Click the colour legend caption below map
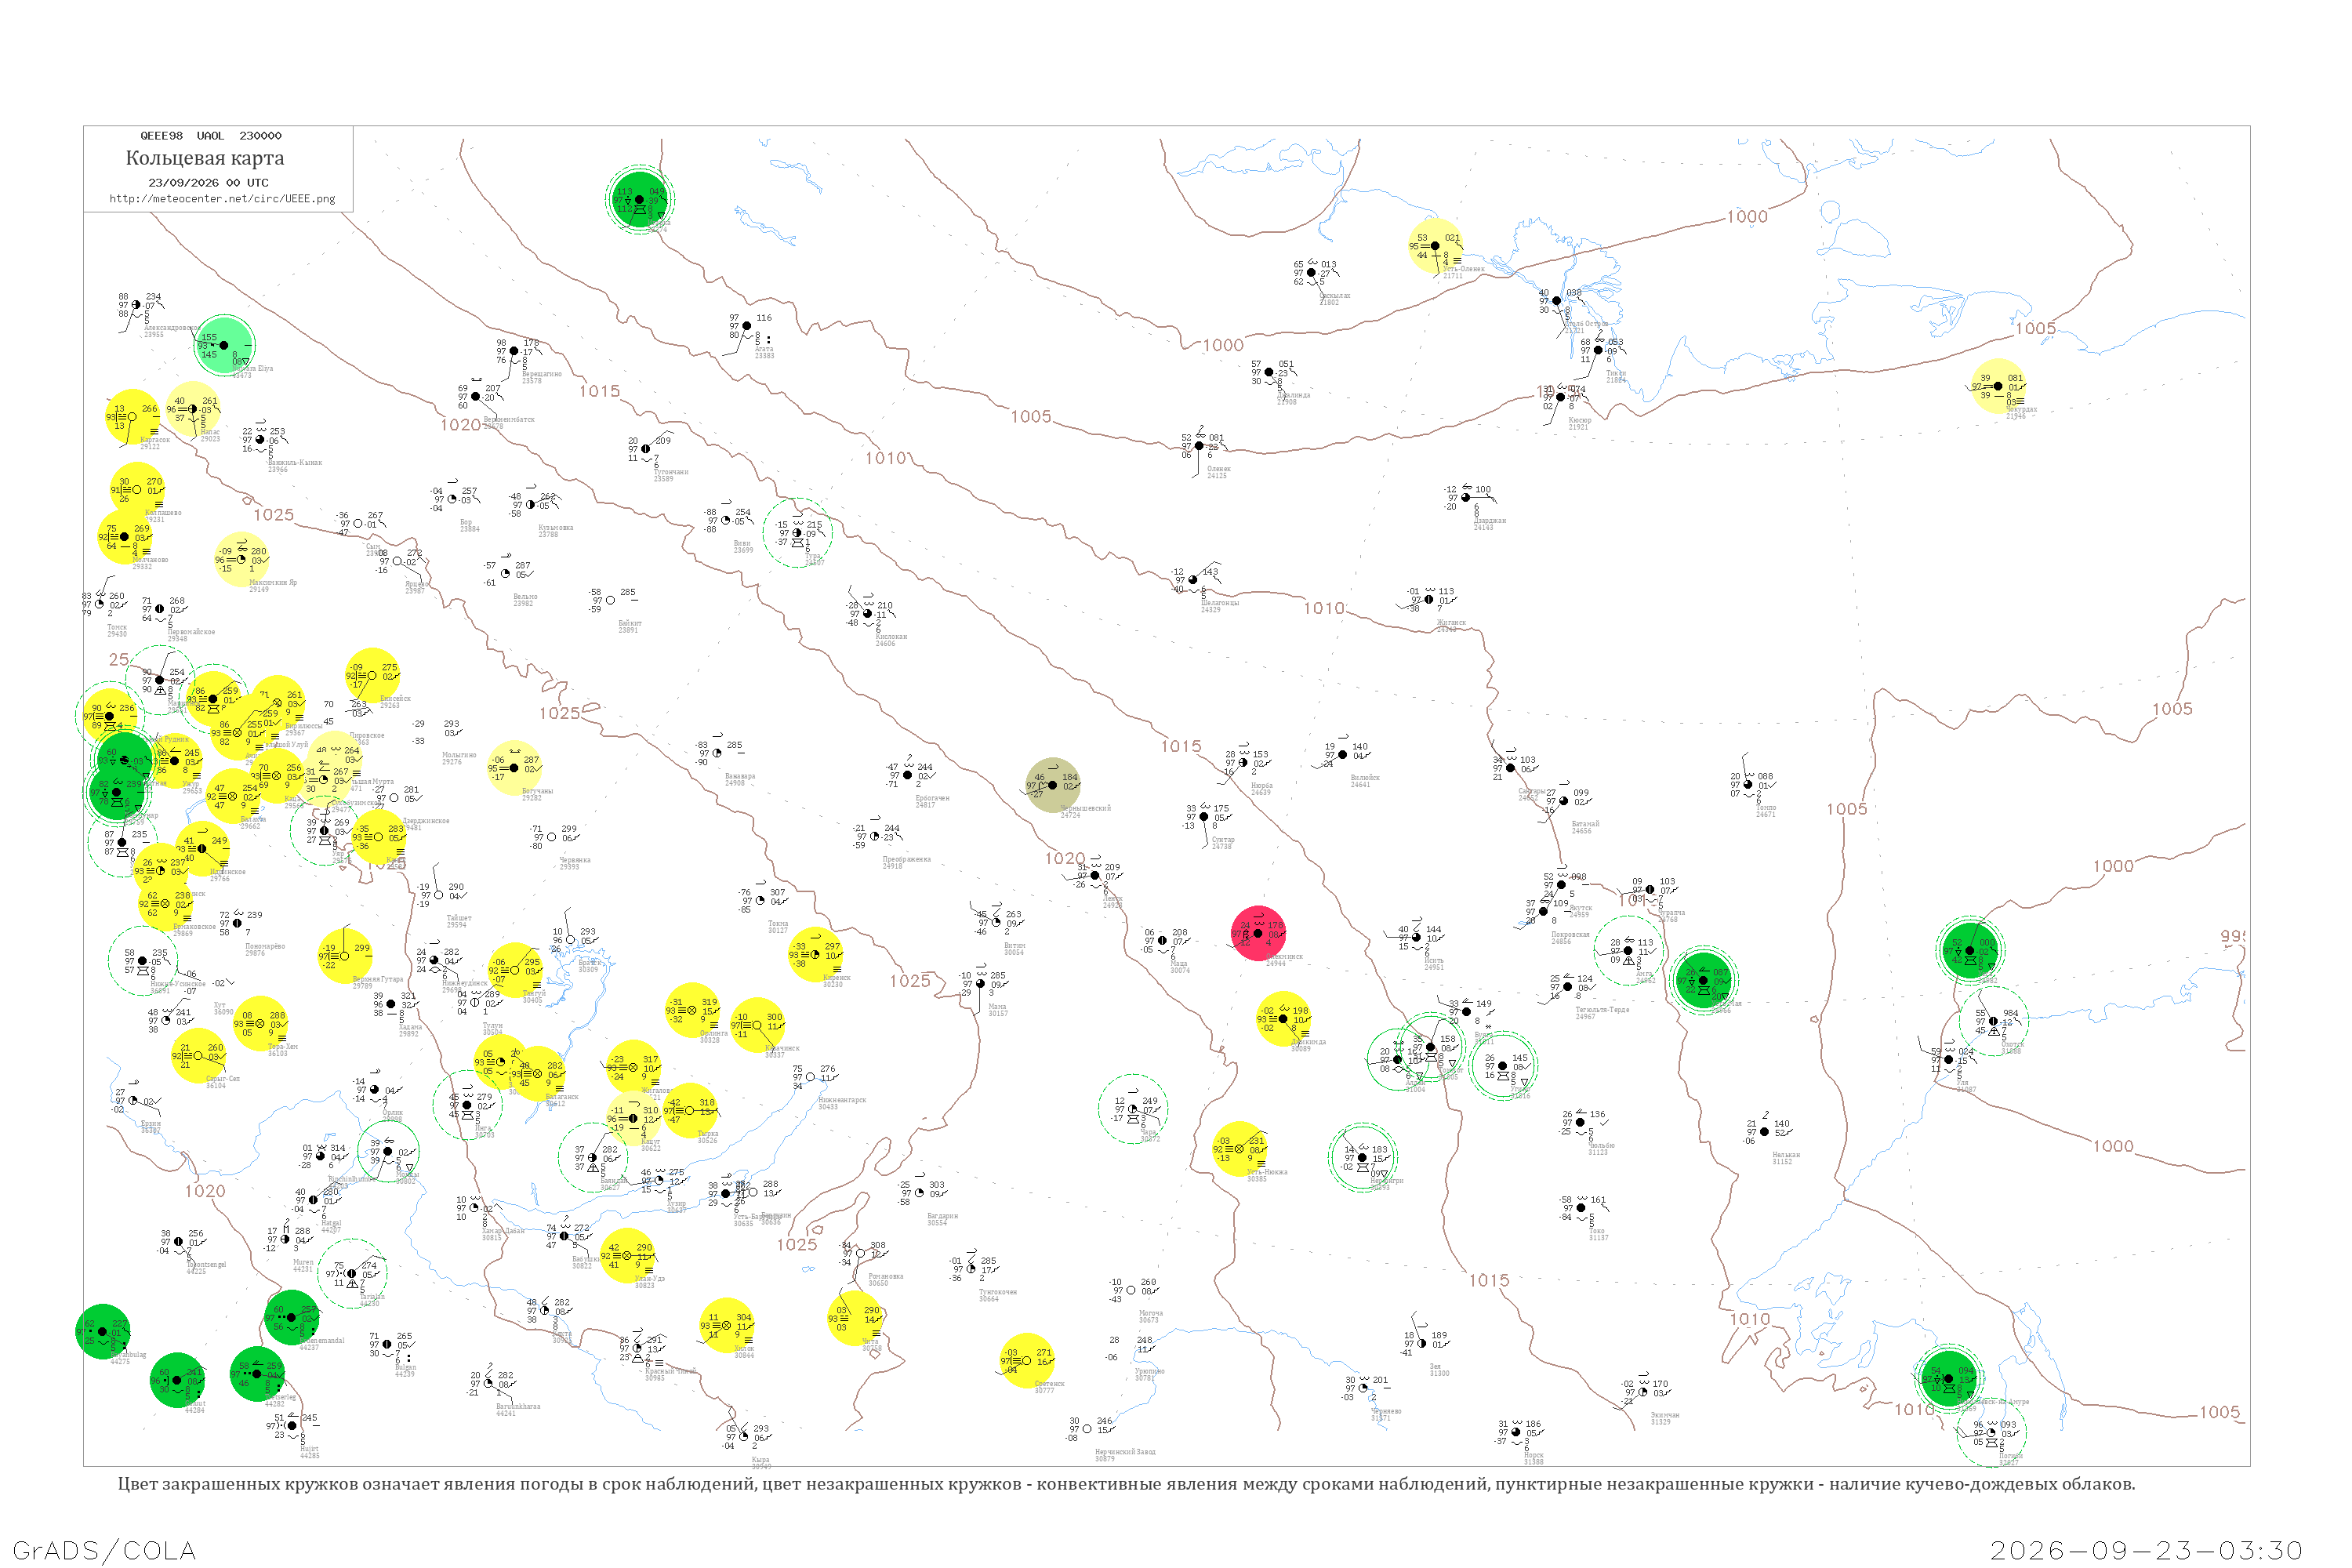This screenshot has height=1568, width=2352. [x=1126, y=1484]
